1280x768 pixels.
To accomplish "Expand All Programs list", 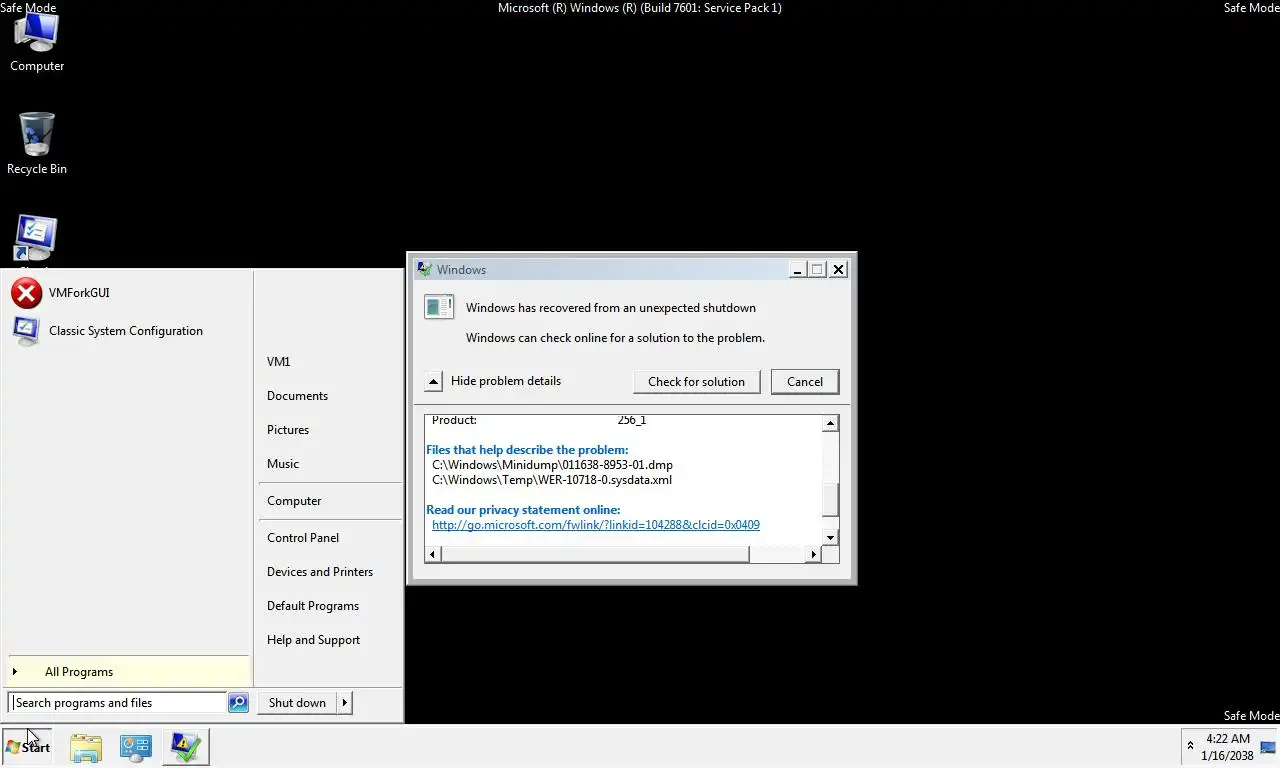I will click(x=128, y=672).
